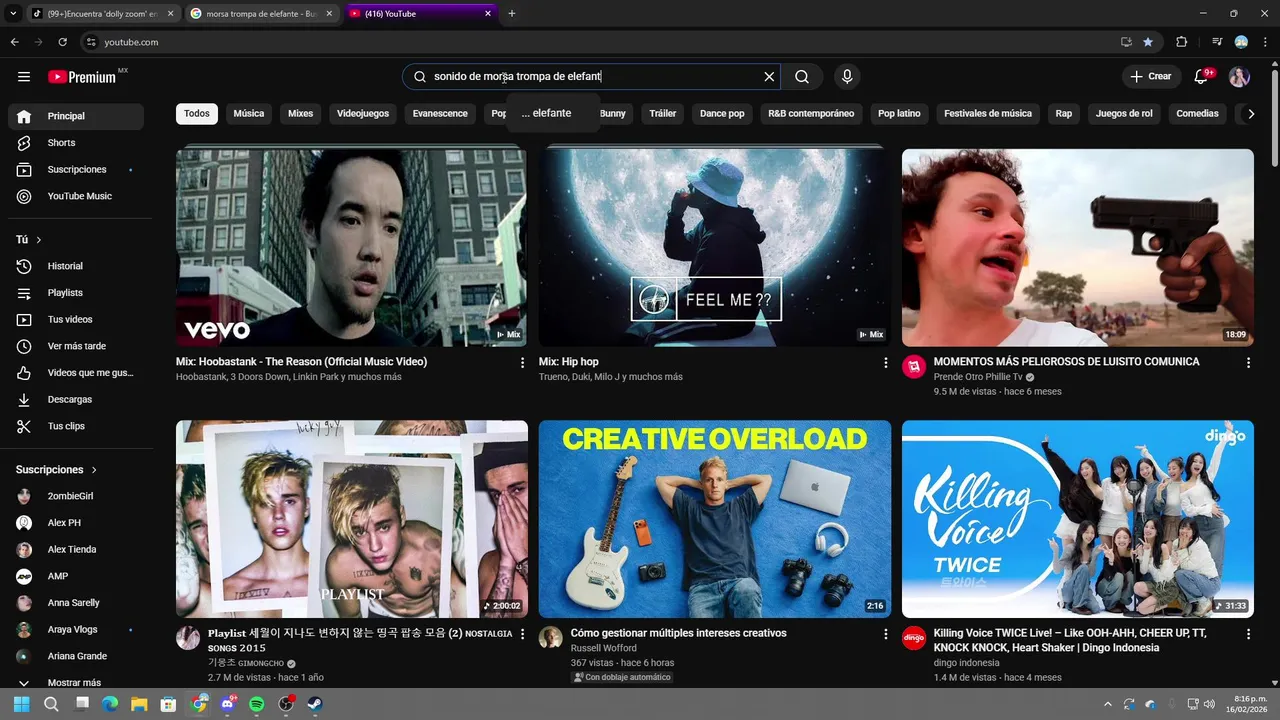Viewport: 1280px width, 720px height.
Task: Open Videos que me gustan
Action: pyautogui.click(x=76, y=373)
